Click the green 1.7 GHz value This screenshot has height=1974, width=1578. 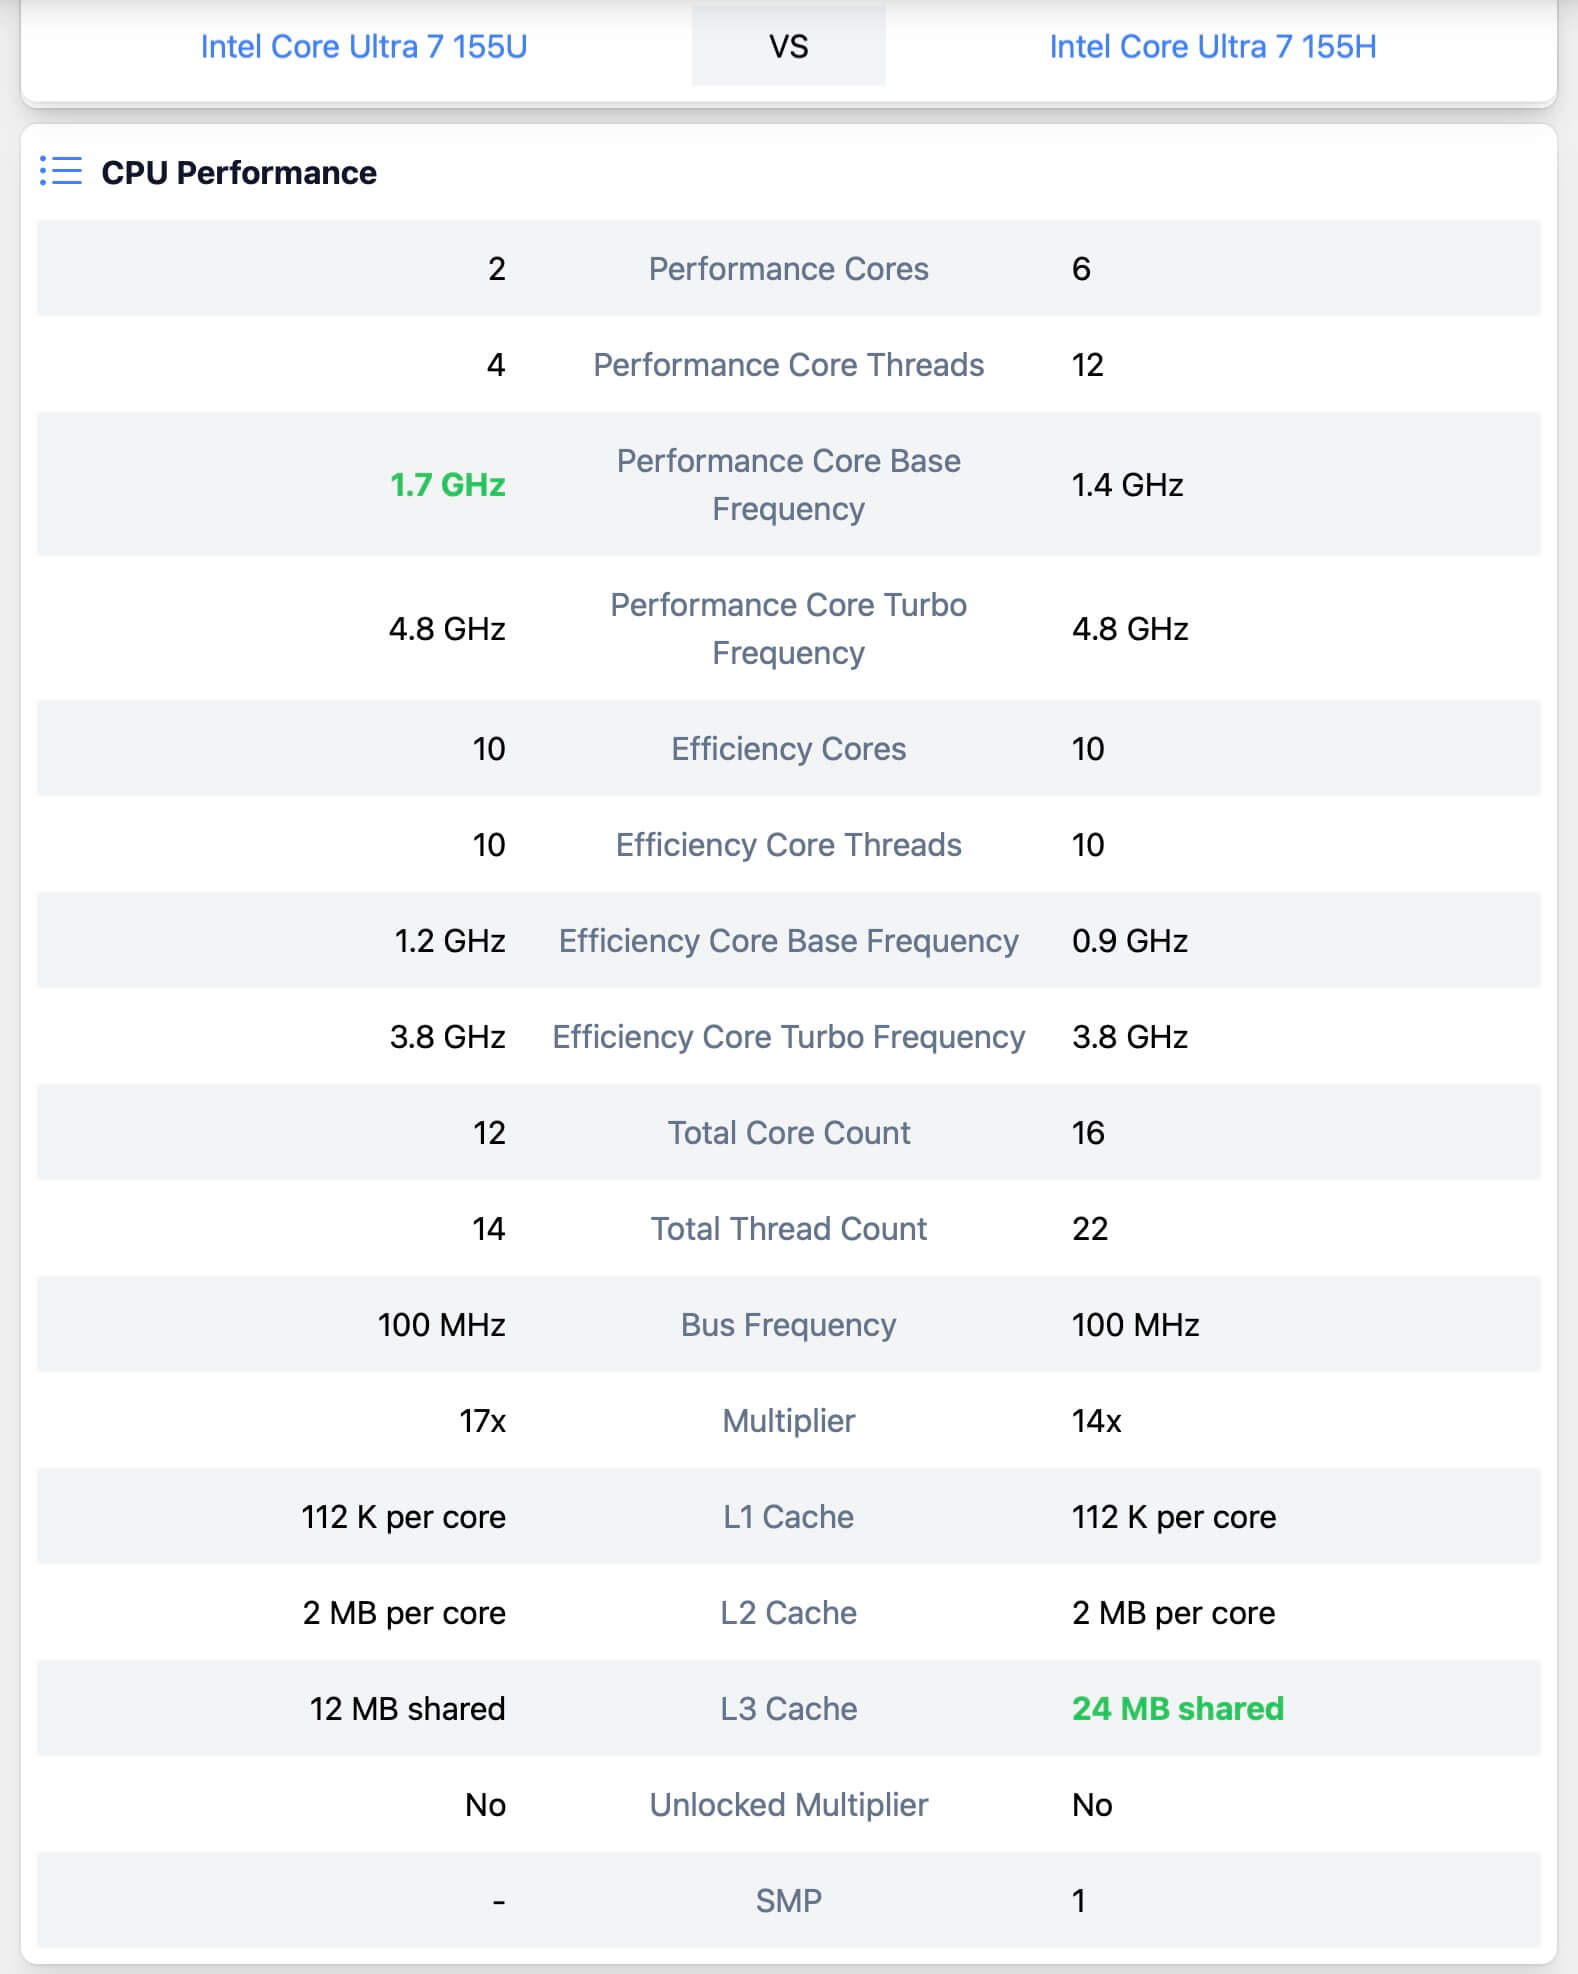click(x=447, y=485)
